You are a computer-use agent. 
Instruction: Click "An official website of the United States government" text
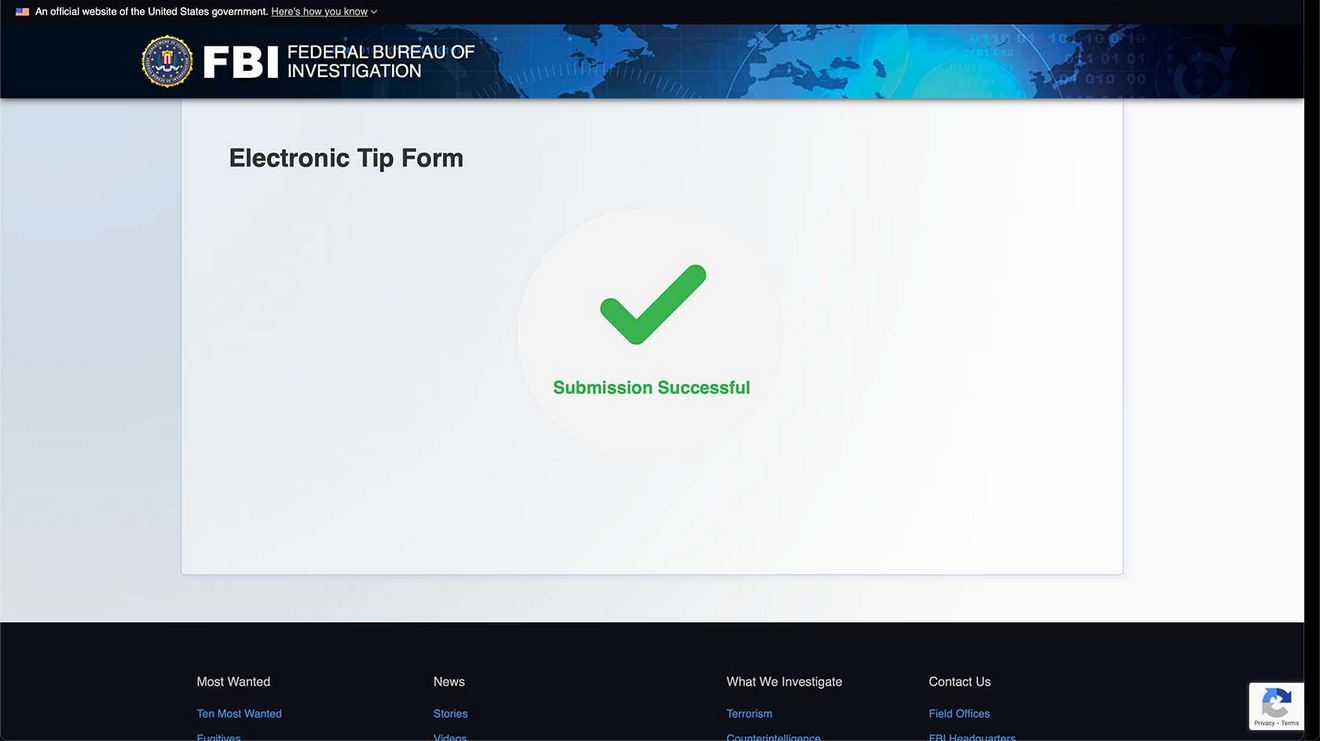pos(151,12)
